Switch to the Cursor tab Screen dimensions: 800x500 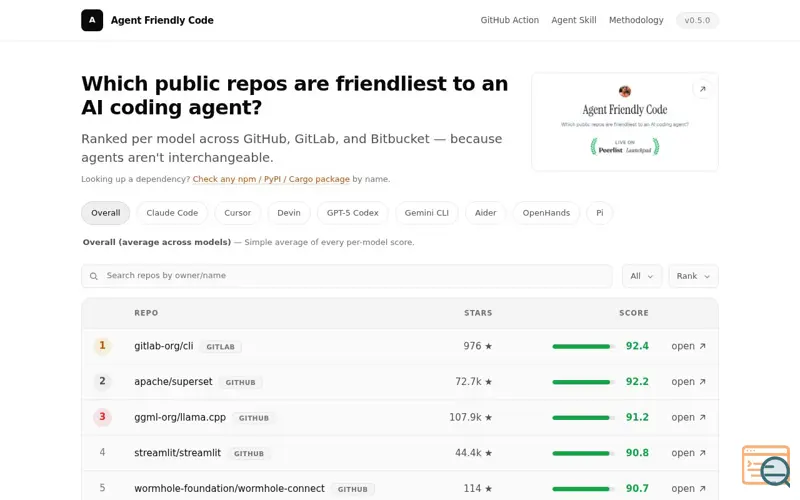pos(238,213)
